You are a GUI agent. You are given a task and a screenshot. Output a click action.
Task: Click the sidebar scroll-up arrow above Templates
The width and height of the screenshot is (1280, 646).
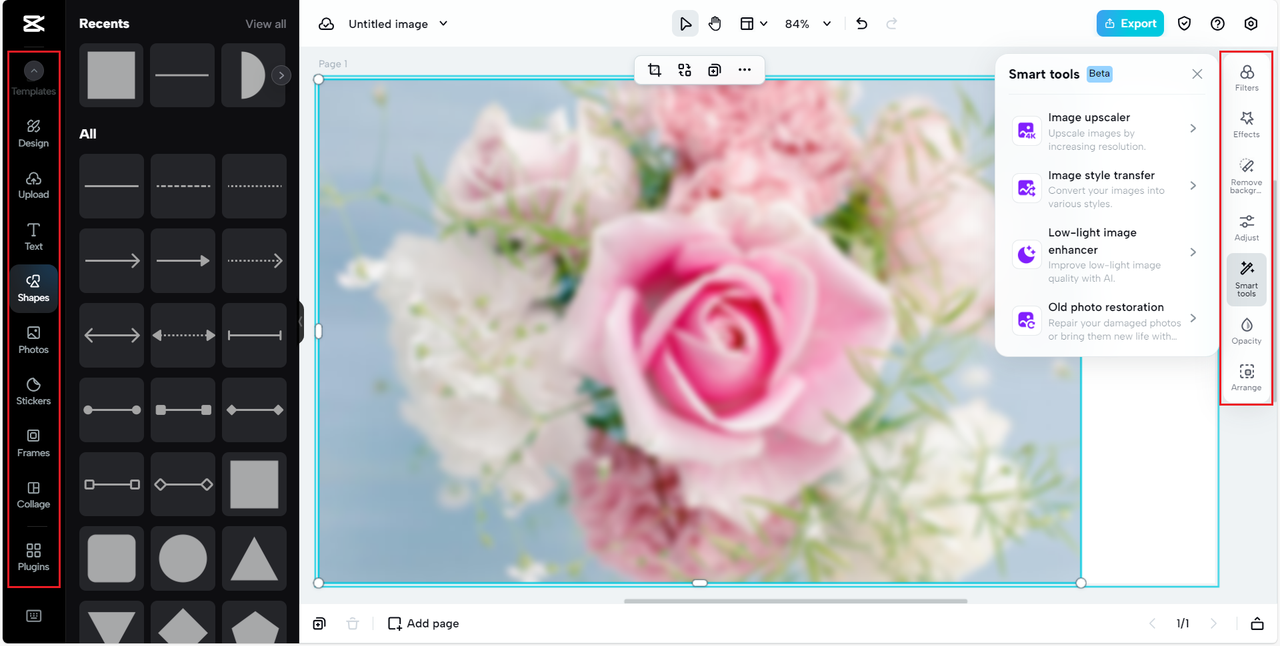(34, 71)
